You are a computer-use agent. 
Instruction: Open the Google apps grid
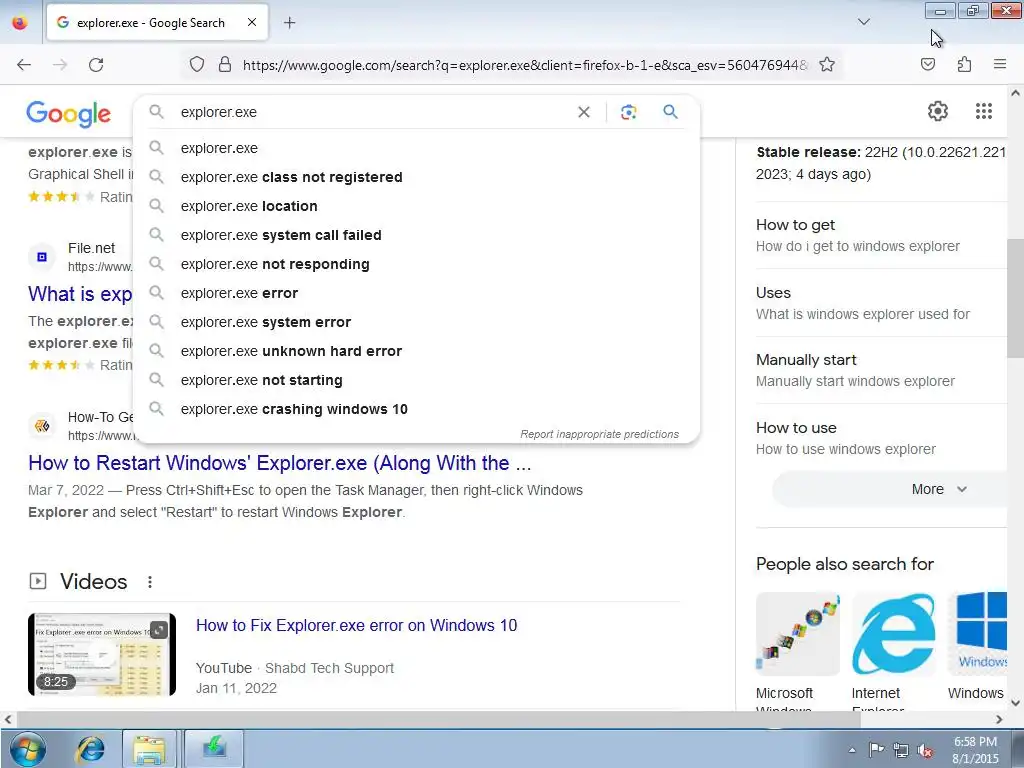click(984, 111)
